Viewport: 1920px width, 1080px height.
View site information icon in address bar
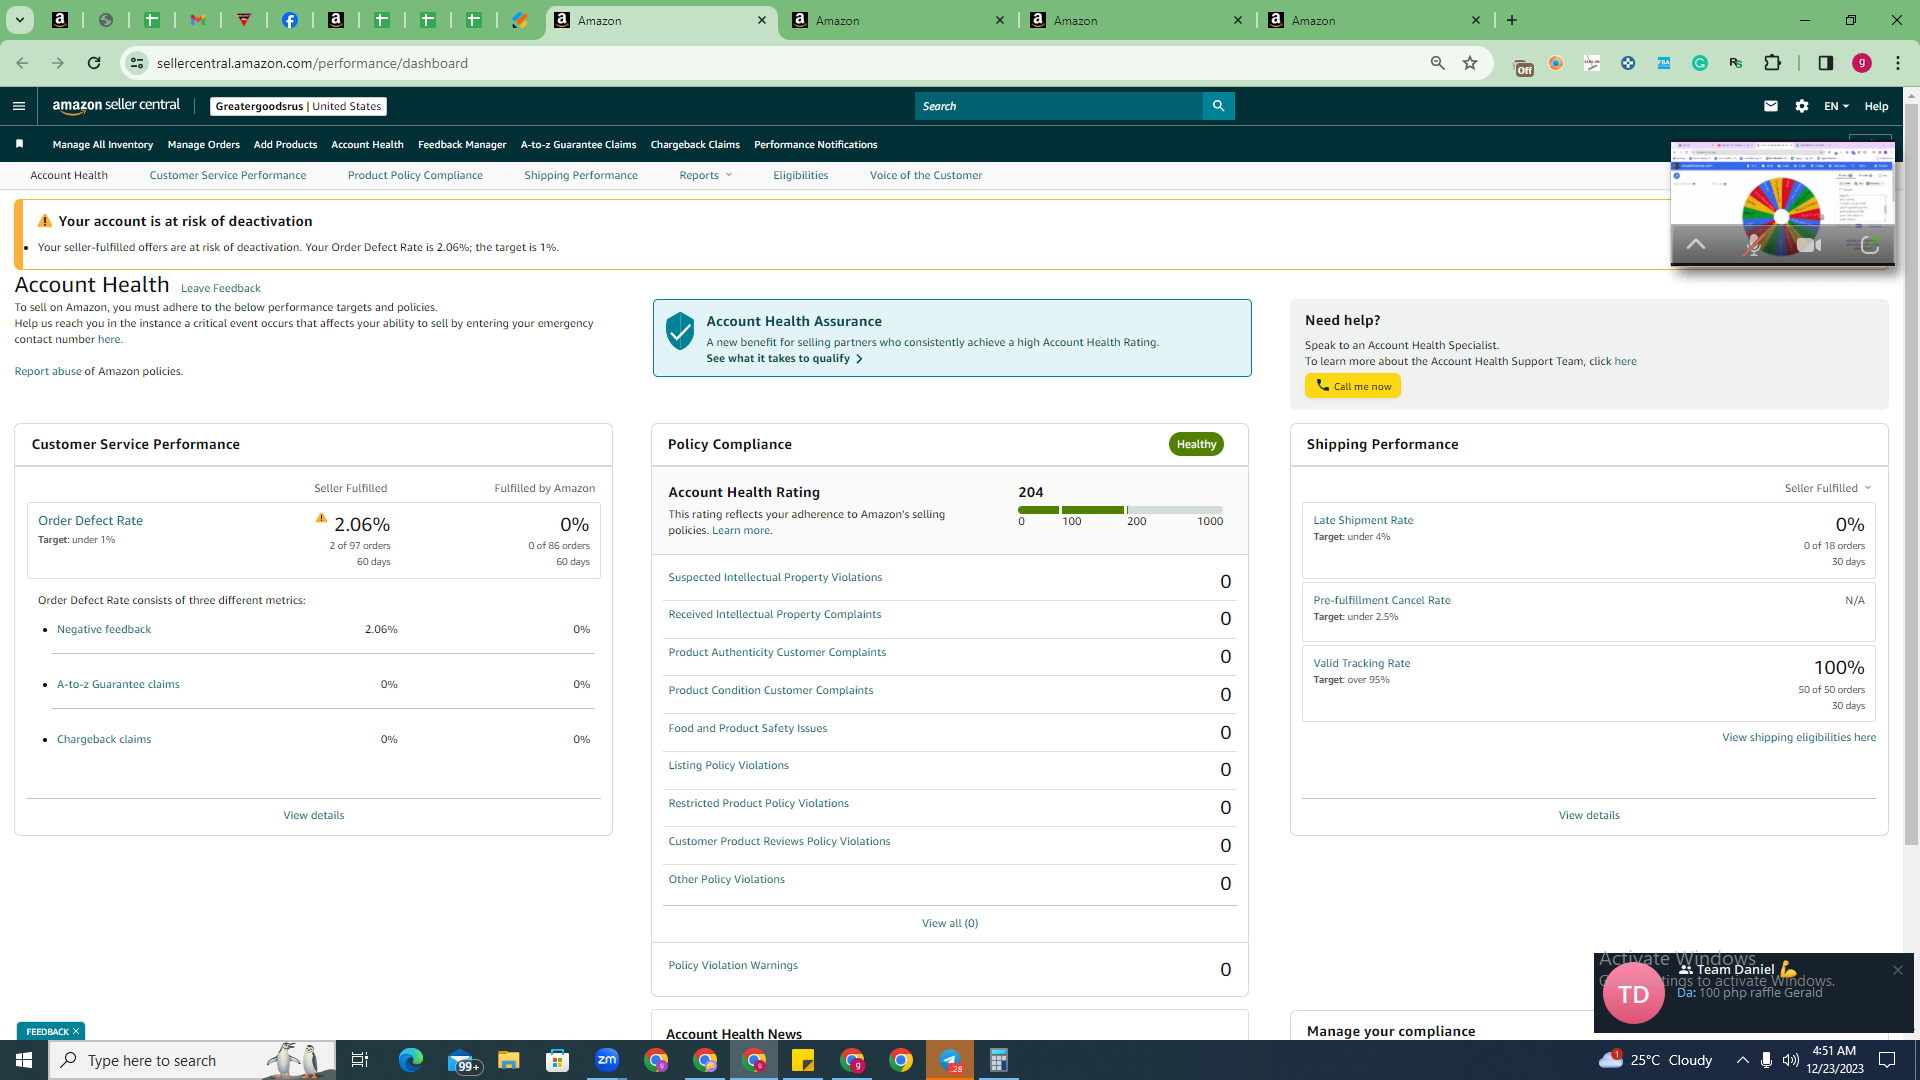coord(137,63)
